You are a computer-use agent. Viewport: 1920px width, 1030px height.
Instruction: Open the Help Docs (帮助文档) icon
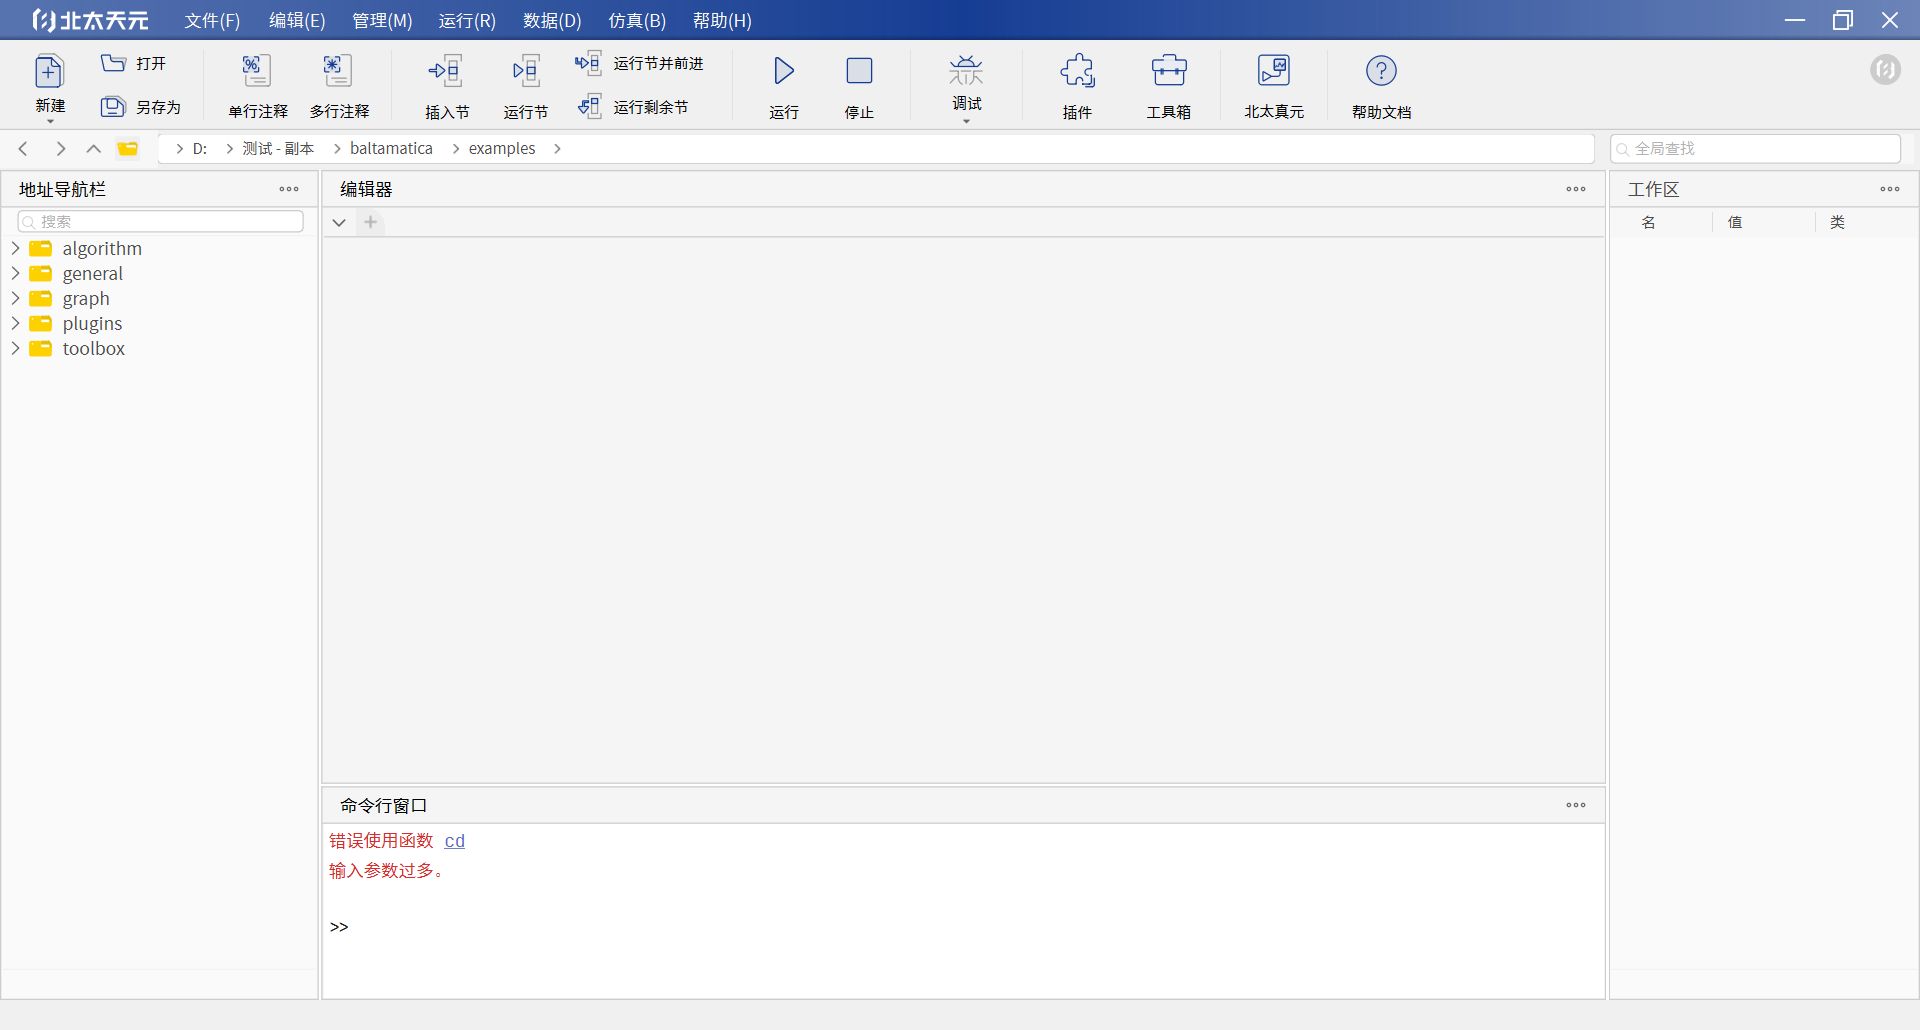click(1381, 72)
